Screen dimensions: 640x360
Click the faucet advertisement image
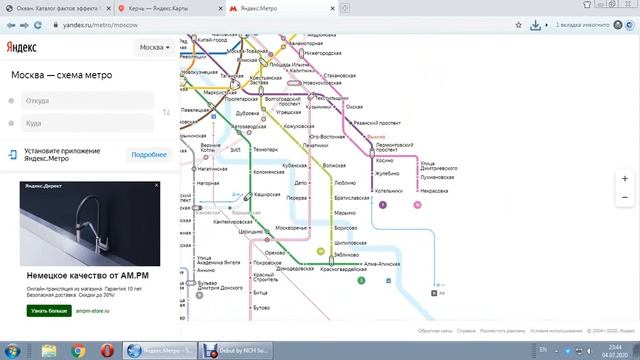pyautogui.click(x=90, y=224)
